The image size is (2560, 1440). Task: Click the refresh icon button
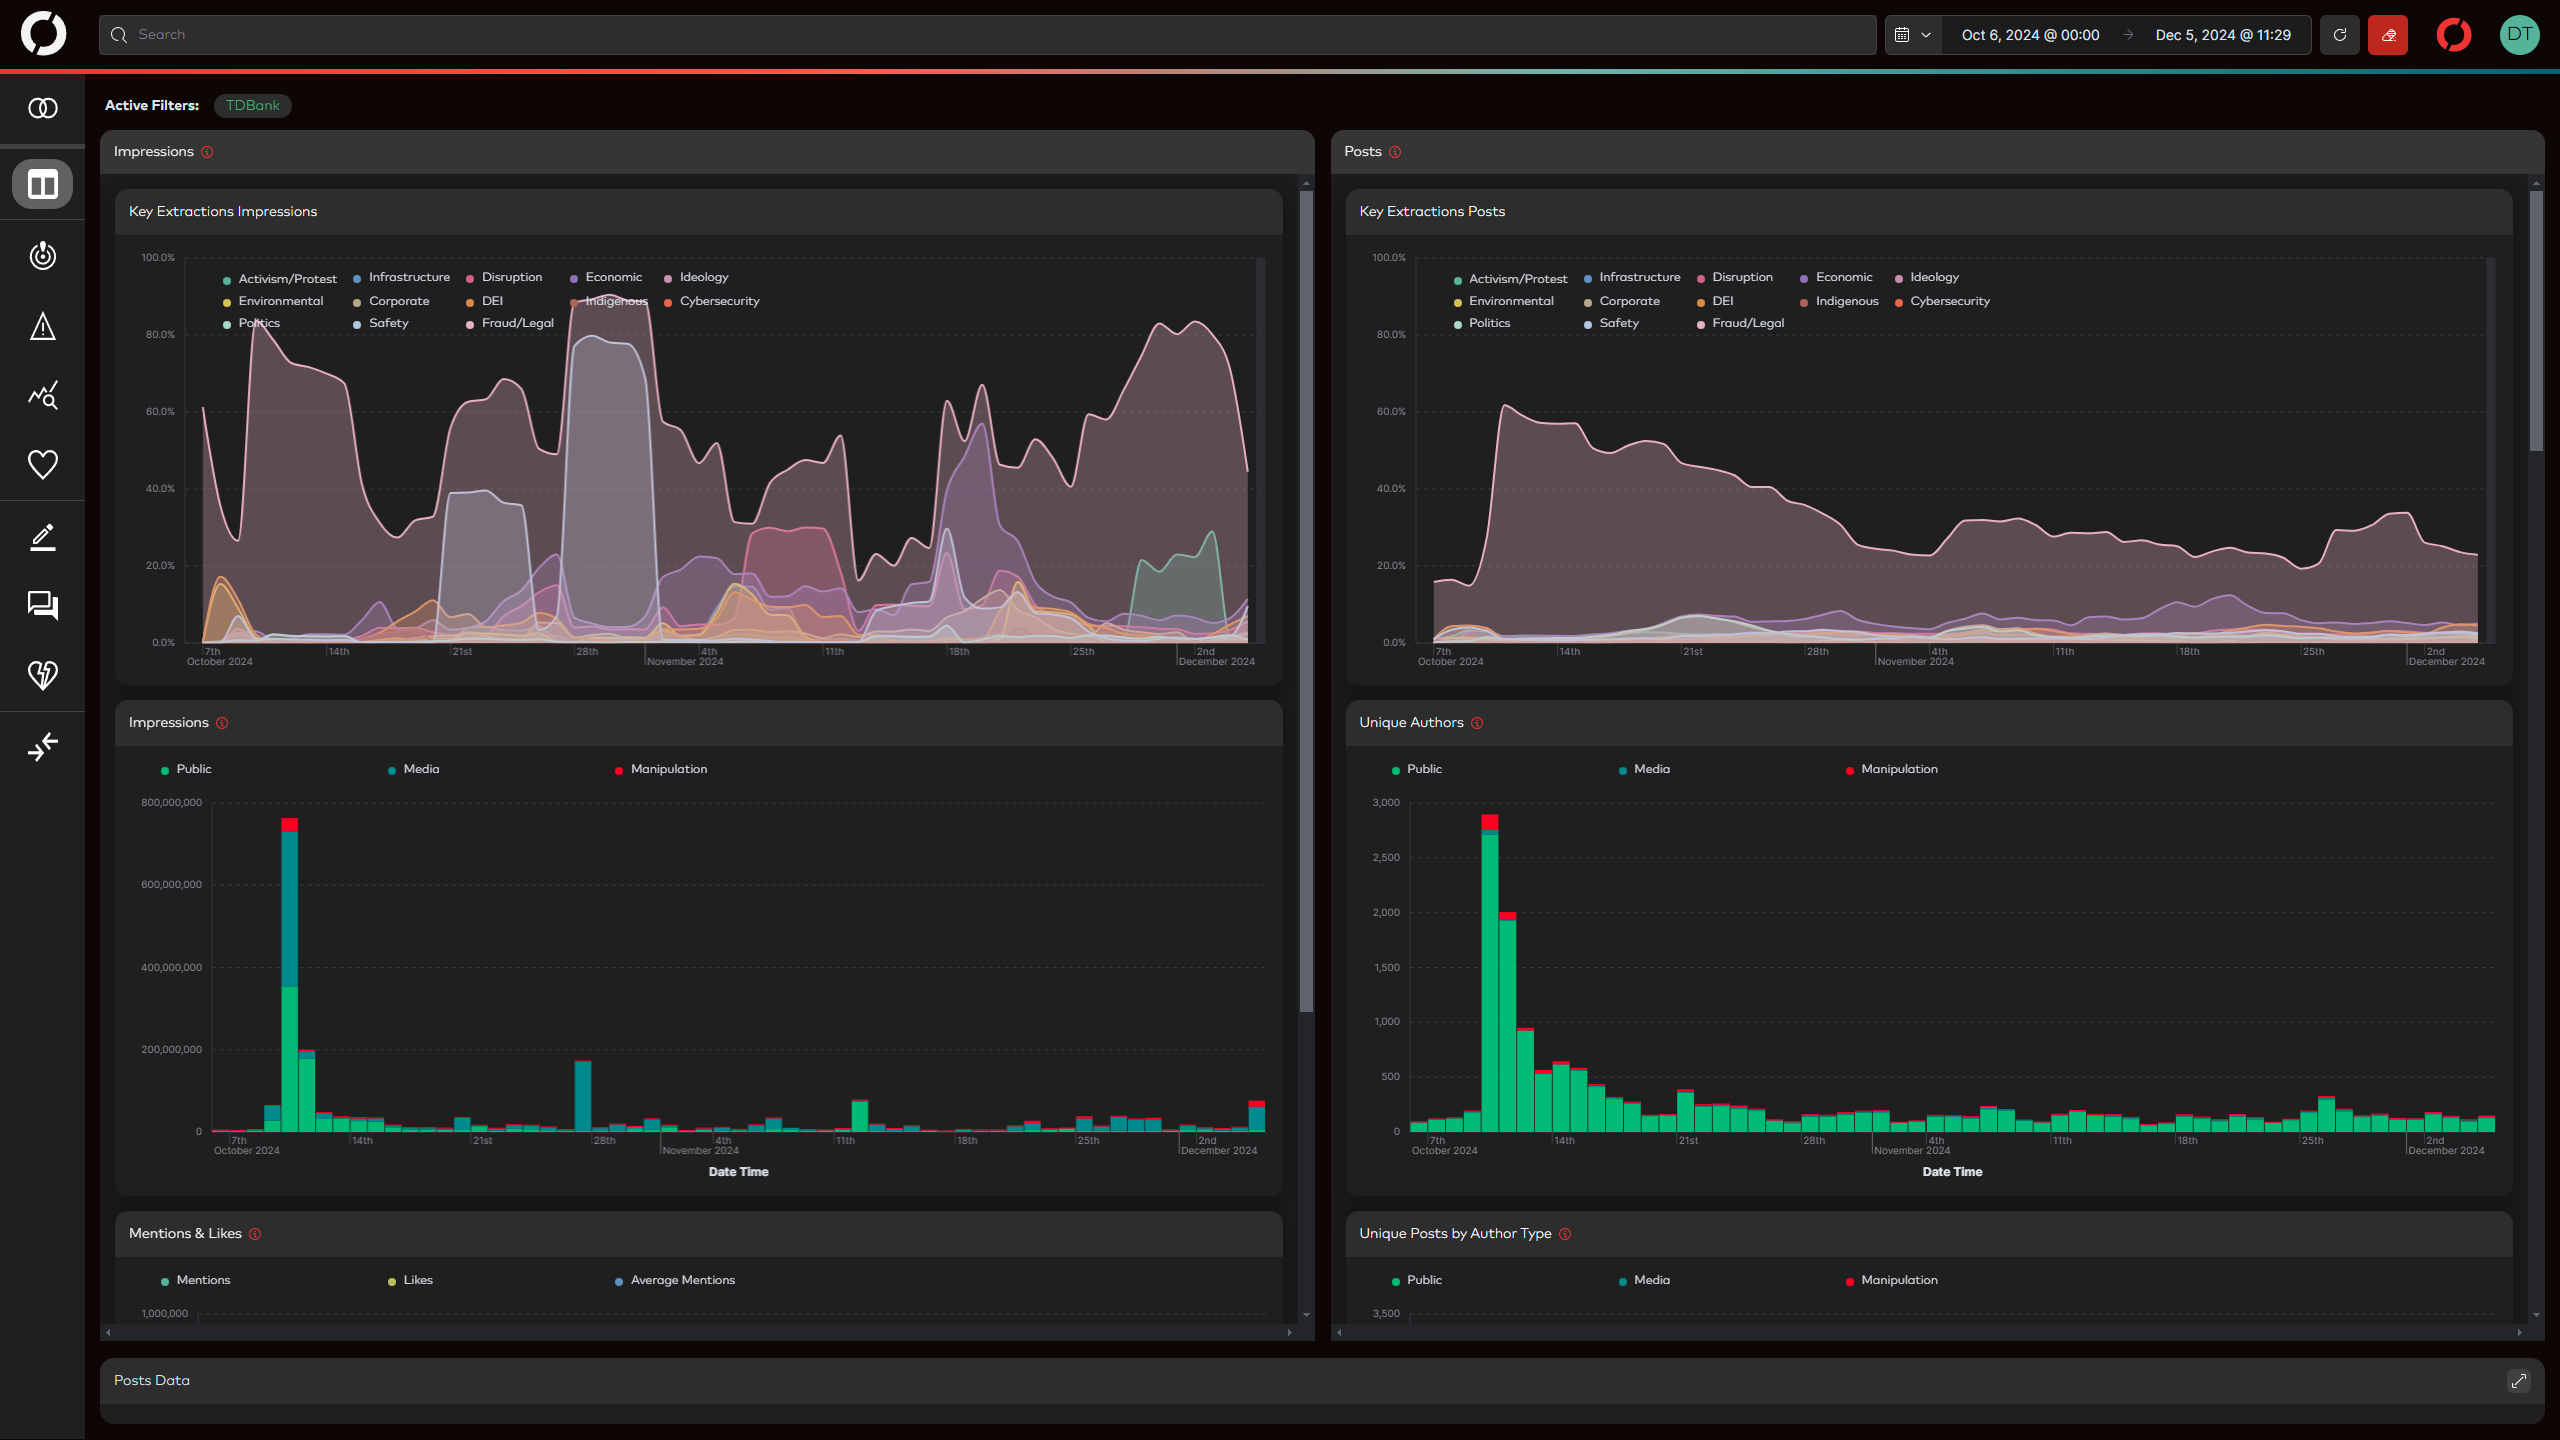2340,35
